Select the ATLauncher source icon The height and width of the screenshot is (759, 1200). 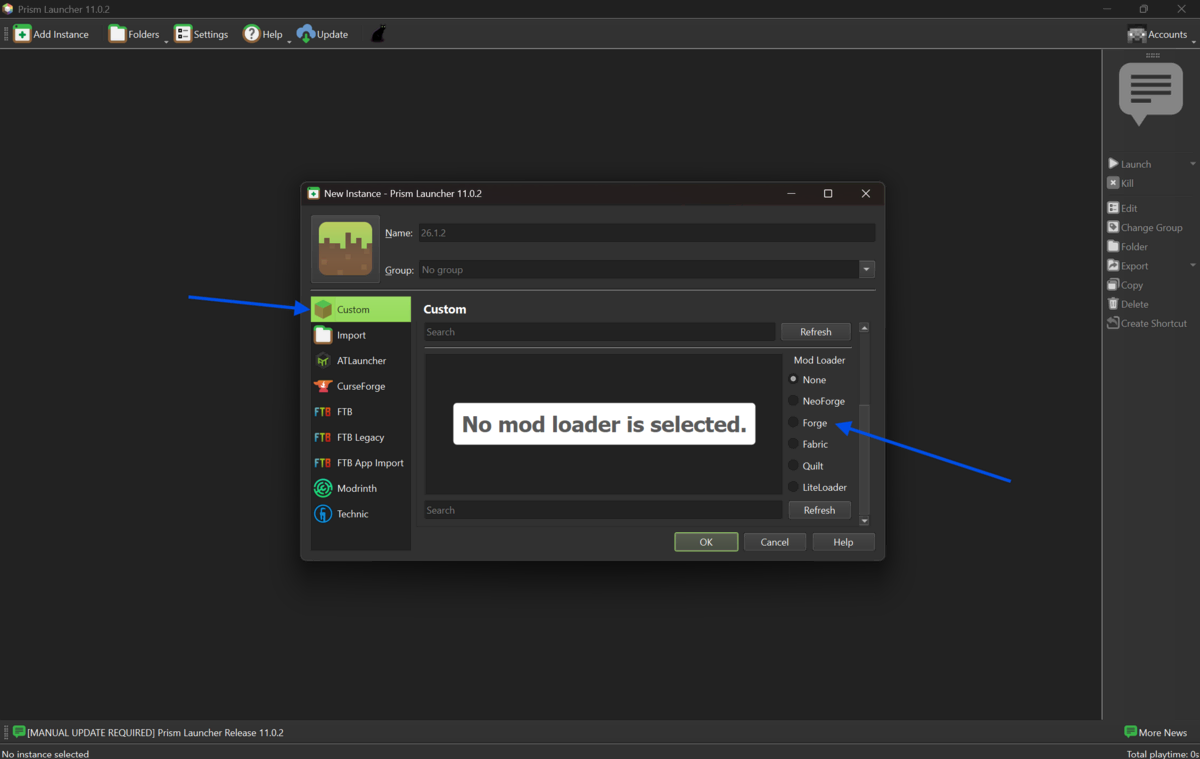pyautogui.click(x=323, y=361)
